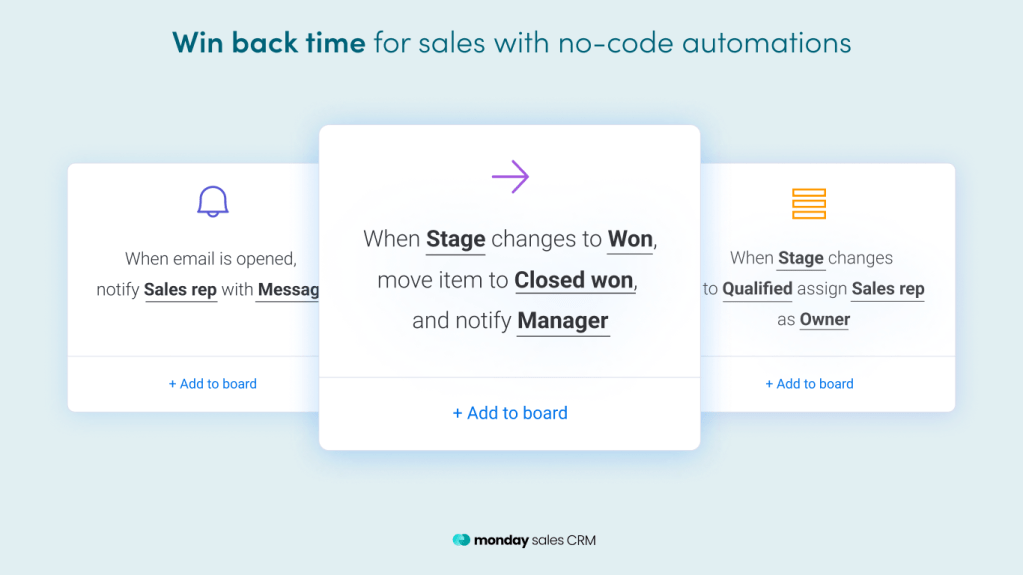Open the Won status field
Screen dimensions: 1023x575
click(630, 239)
